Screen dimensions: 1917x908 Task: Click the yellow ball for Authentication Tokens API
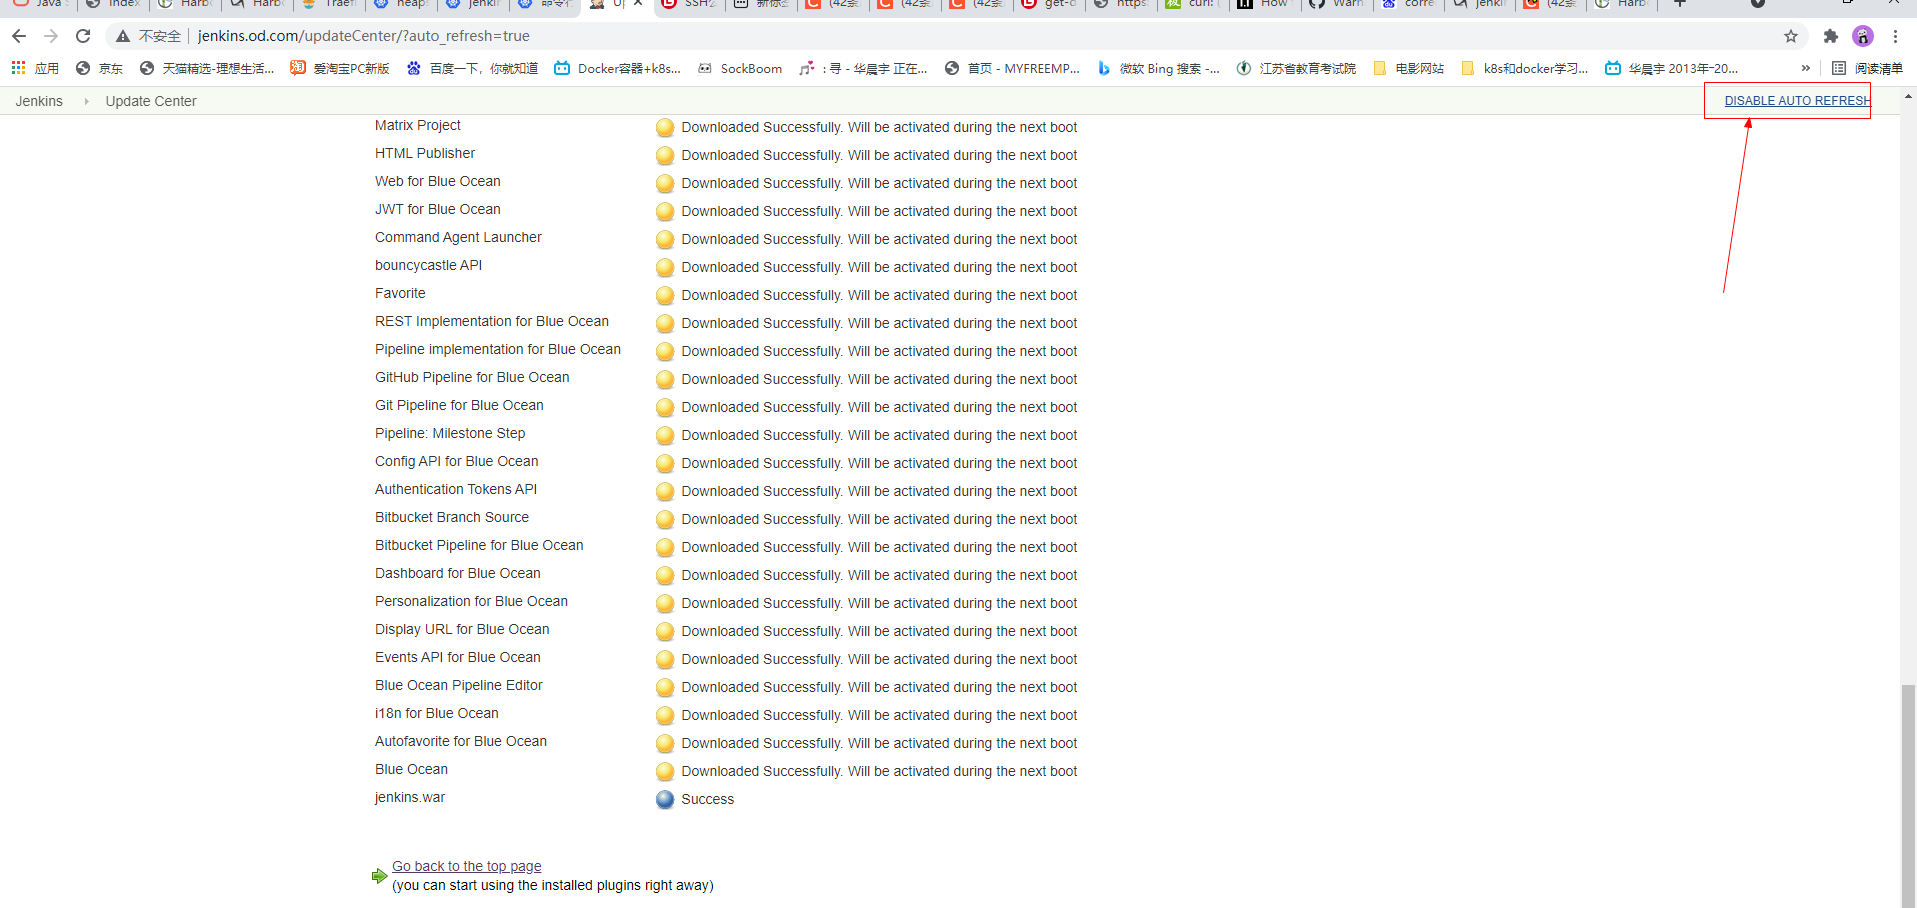[665, 492]
